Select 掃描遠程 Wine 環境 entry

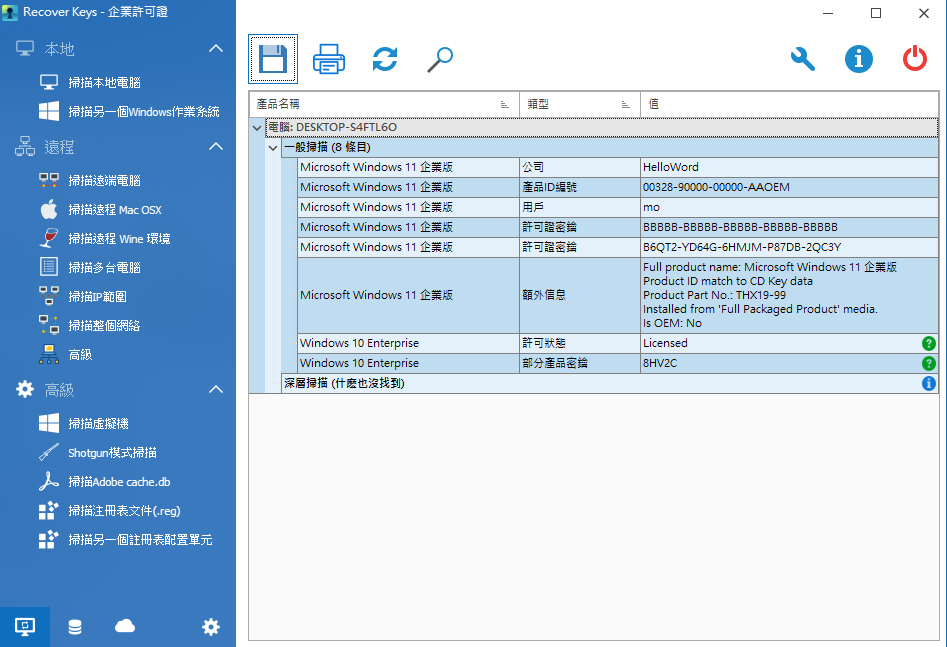tap(119, 238)
